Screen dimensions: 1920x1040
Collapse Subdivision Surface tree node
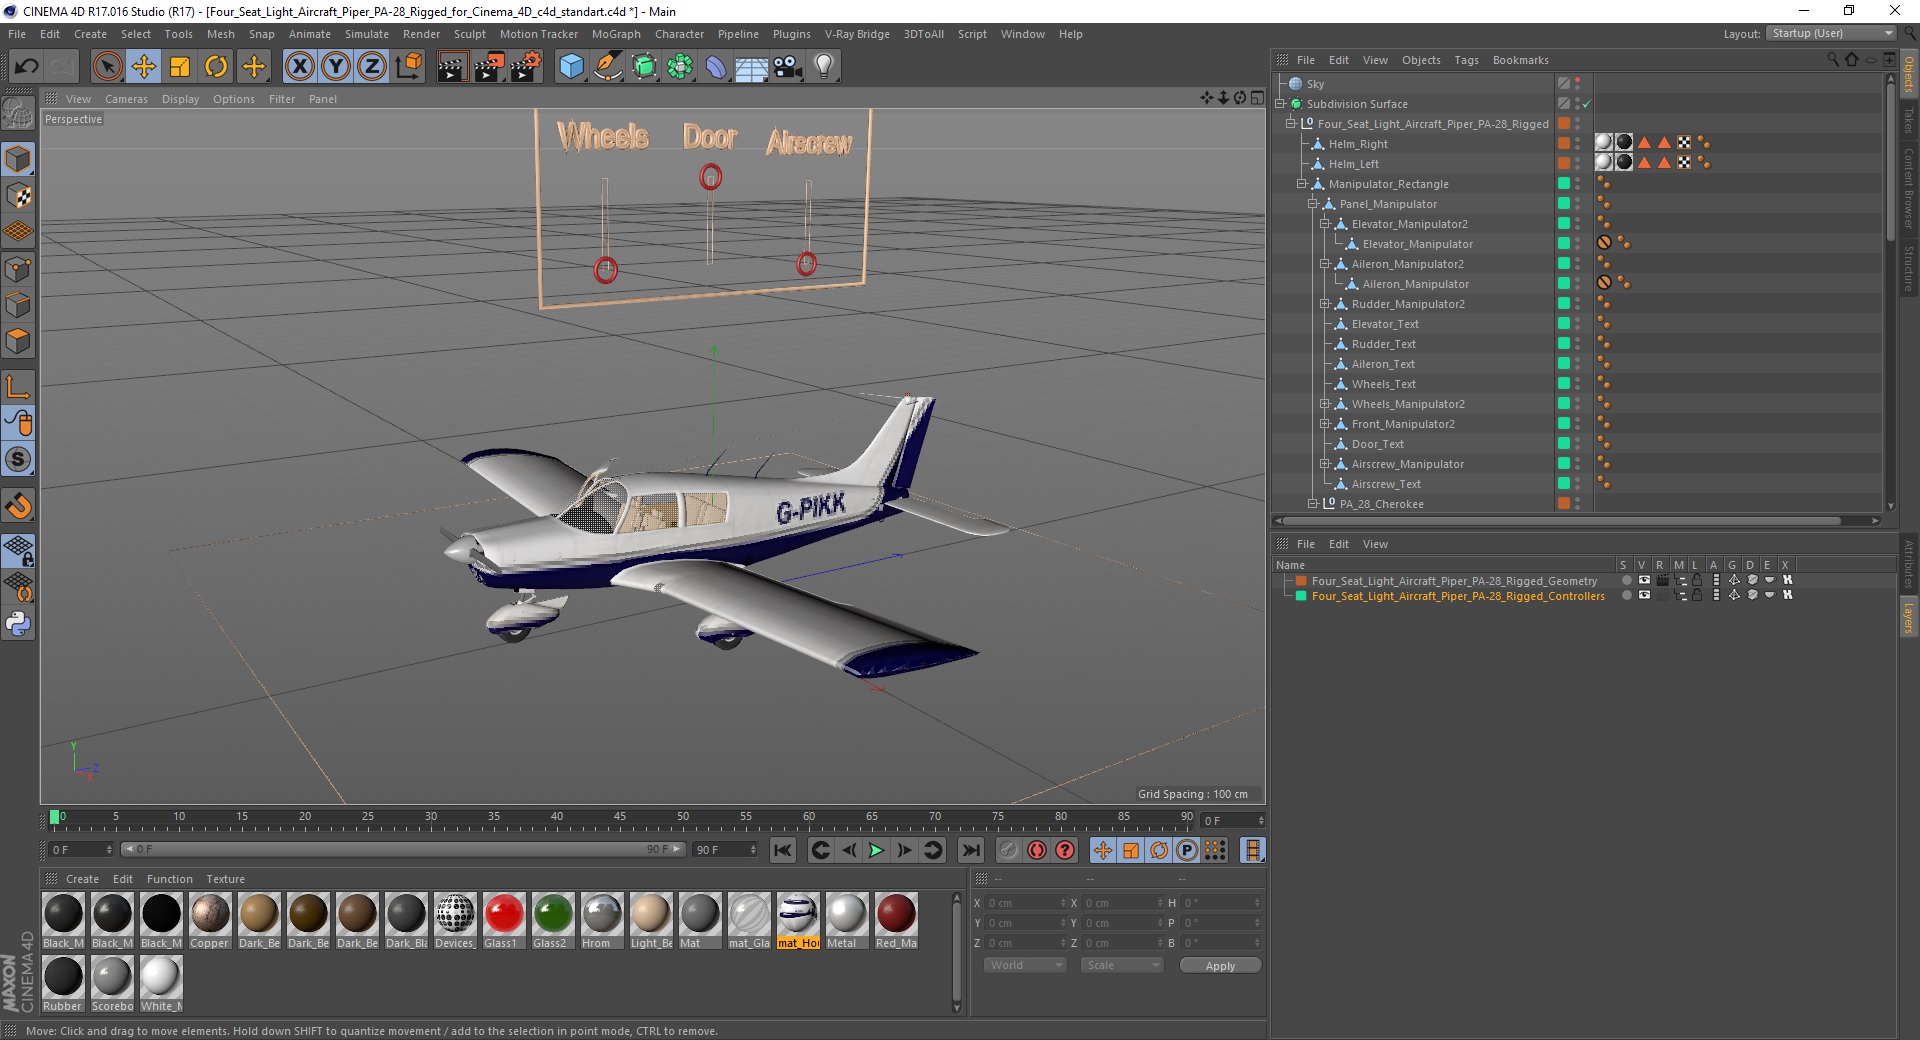tap(1280, 104)
